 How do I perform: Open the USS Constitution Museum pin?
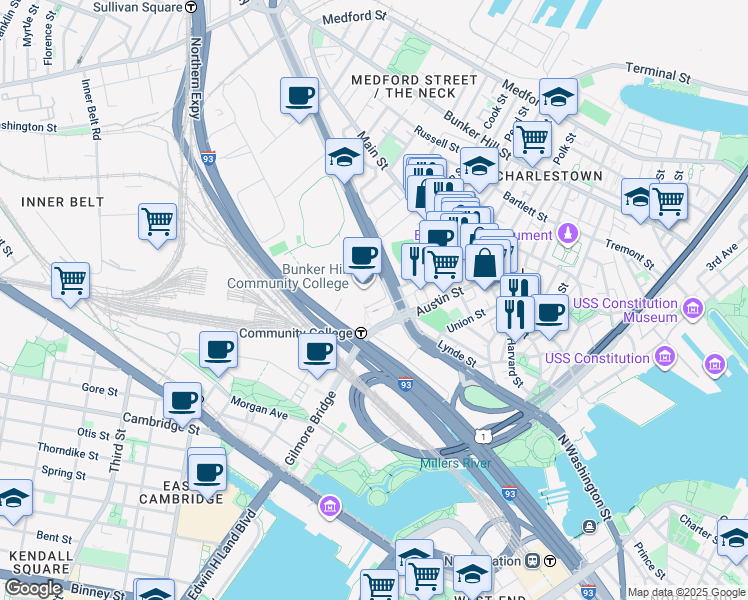693,308
